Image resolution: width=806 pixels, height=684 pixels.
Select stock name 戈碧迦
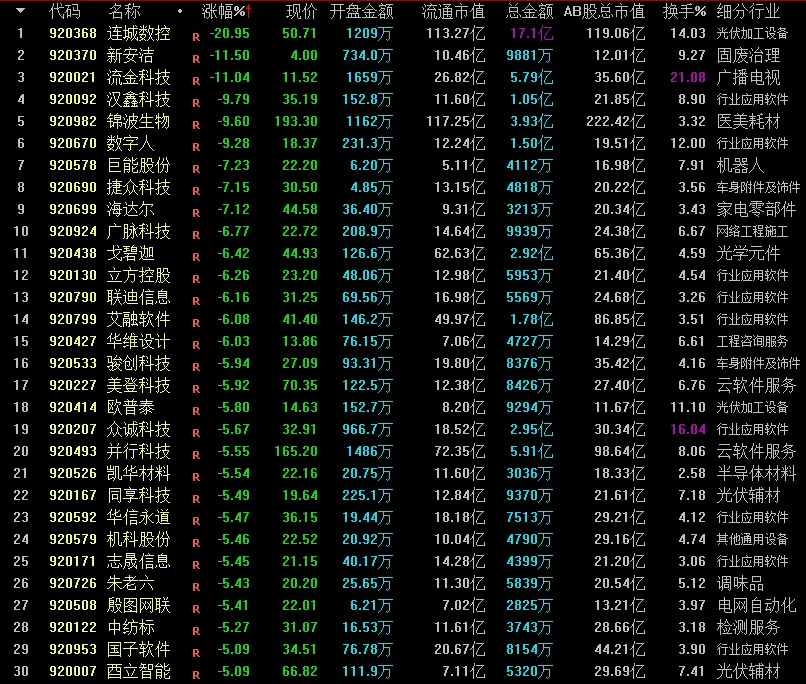[130, 253]
